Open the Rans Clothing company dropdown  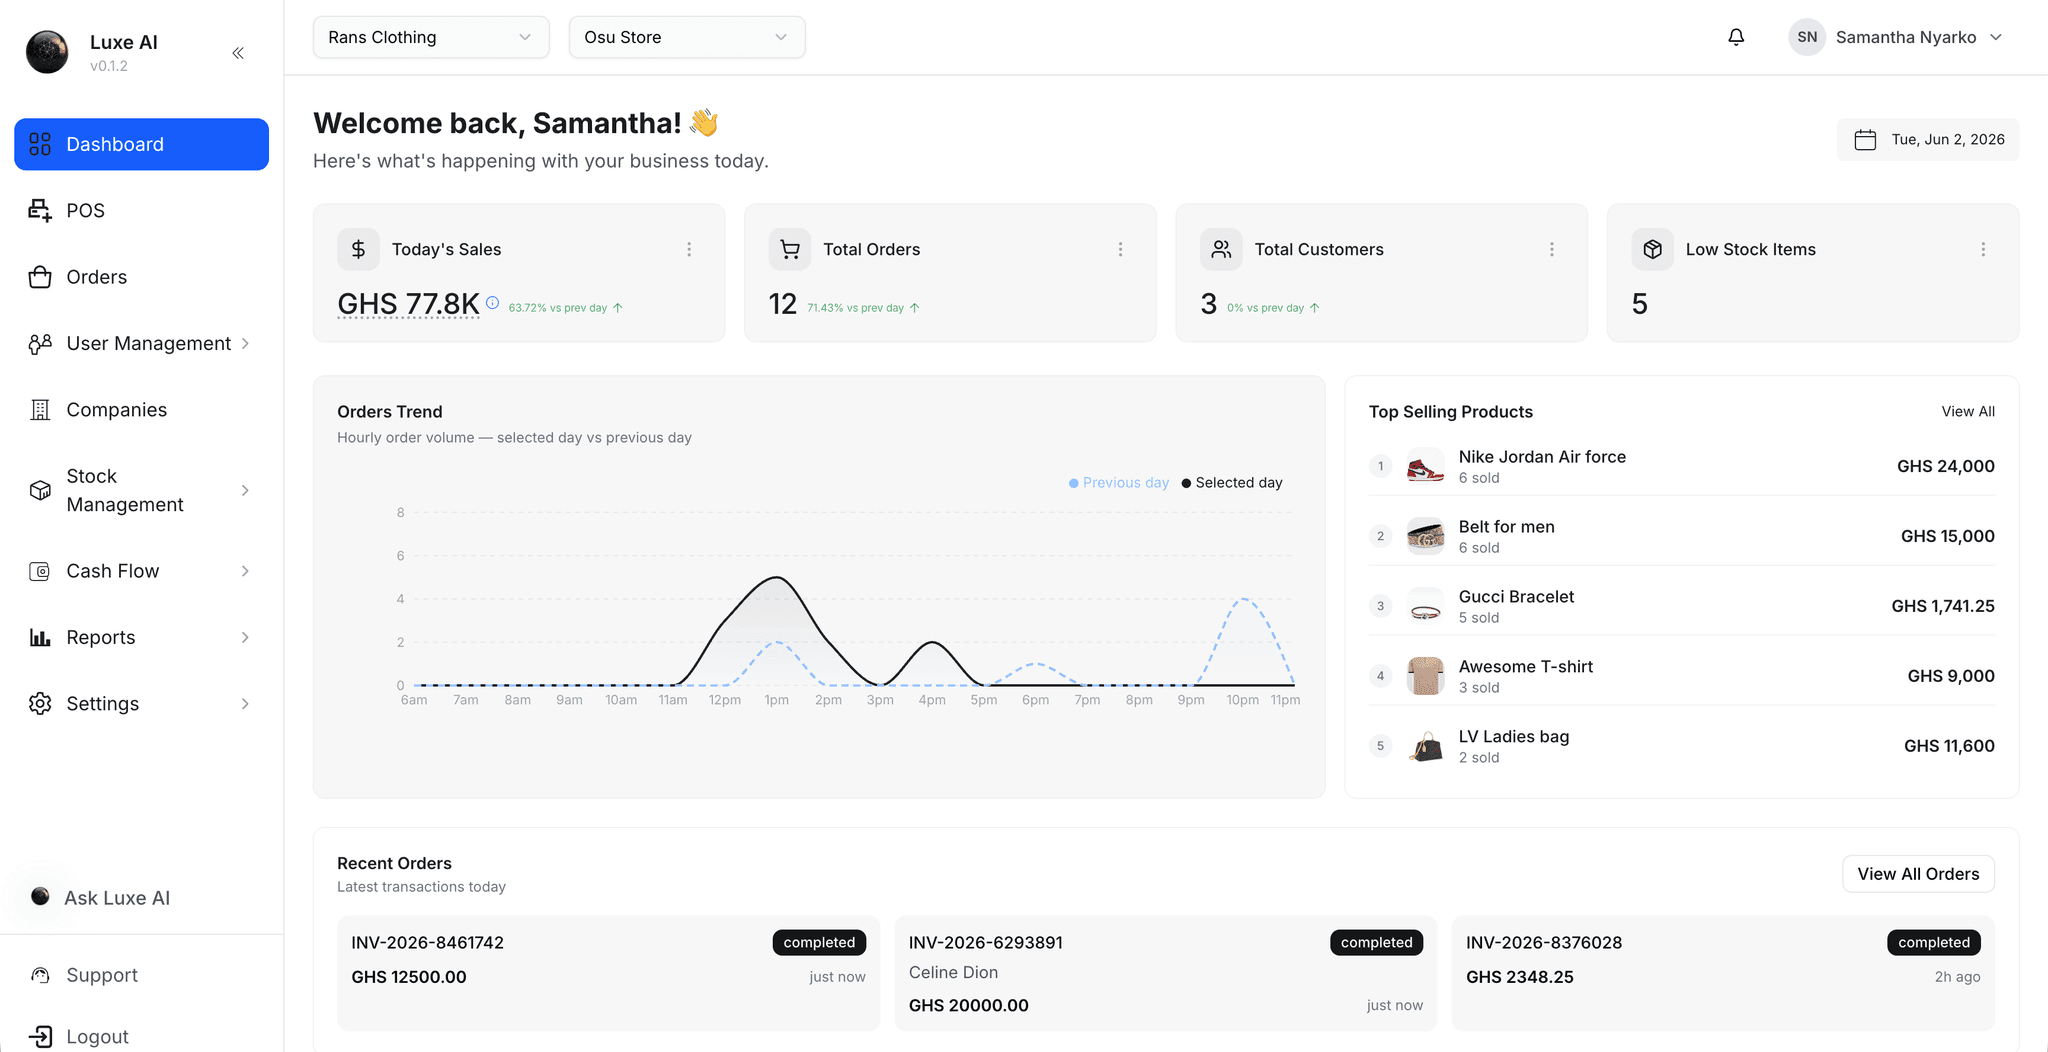pos(431,37)
